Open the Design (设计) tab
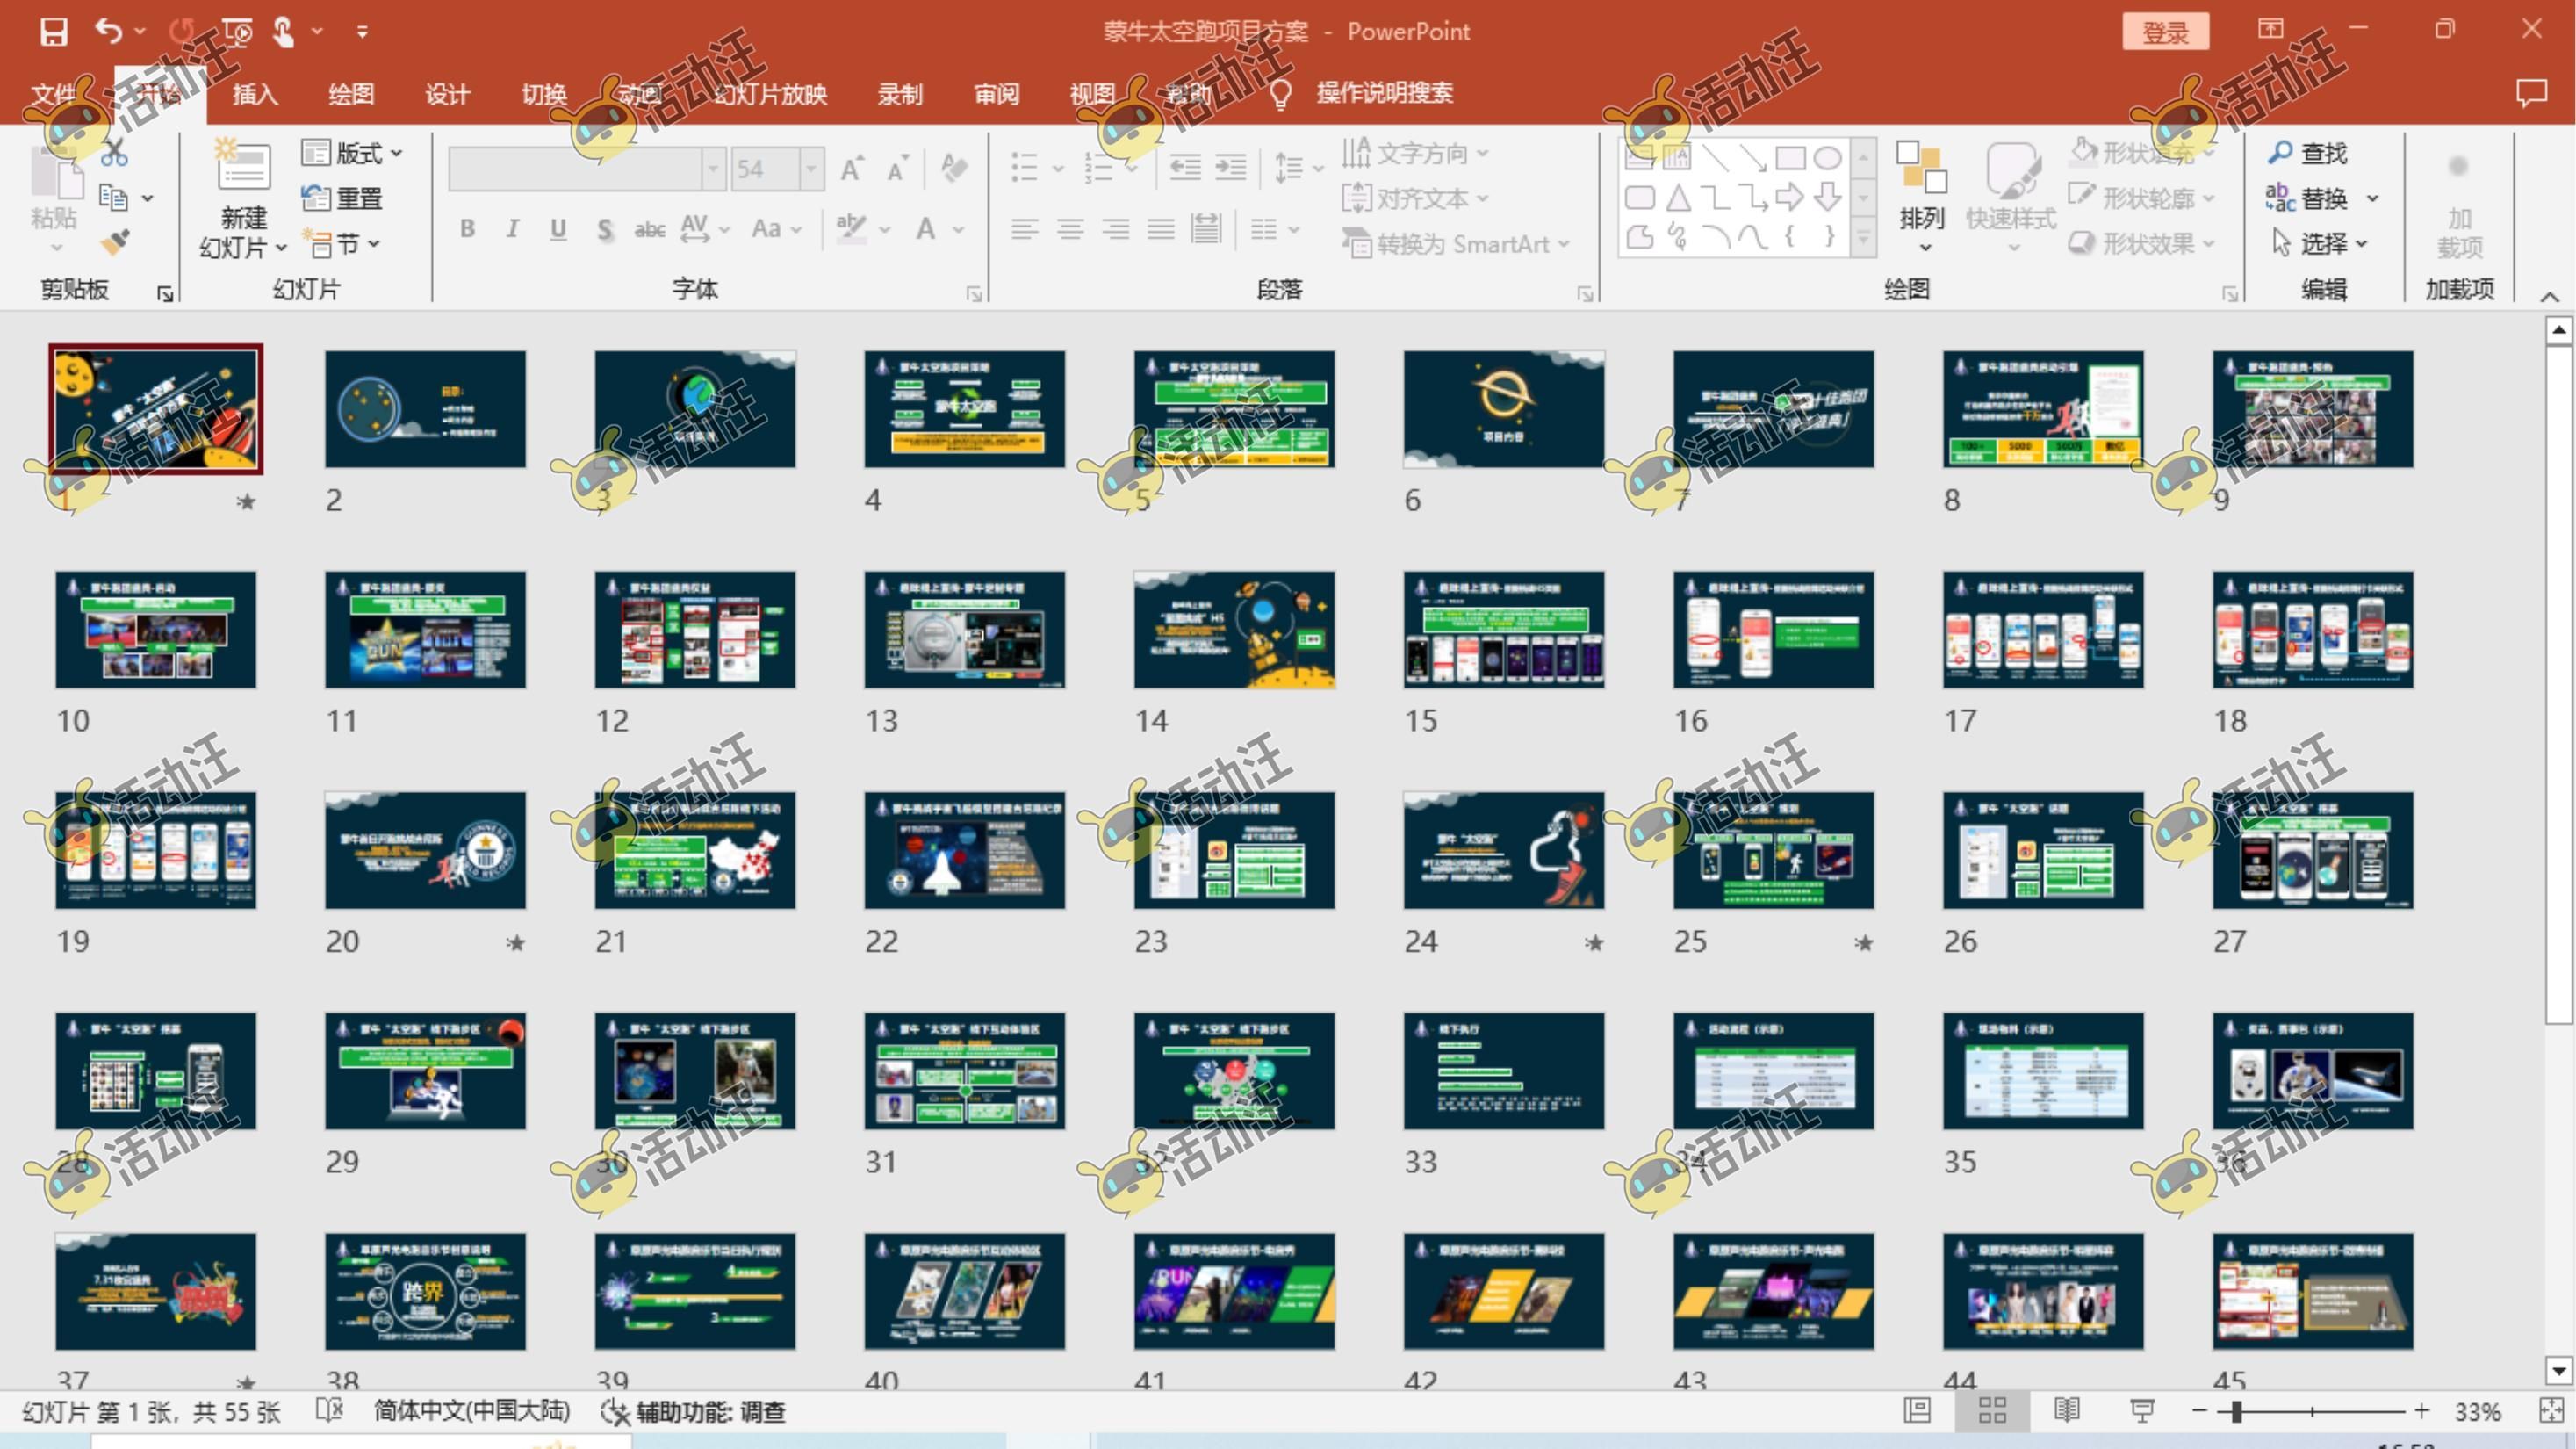Image resolution: width=2576 pixels, height=1449 pixels. pos(447,94)
